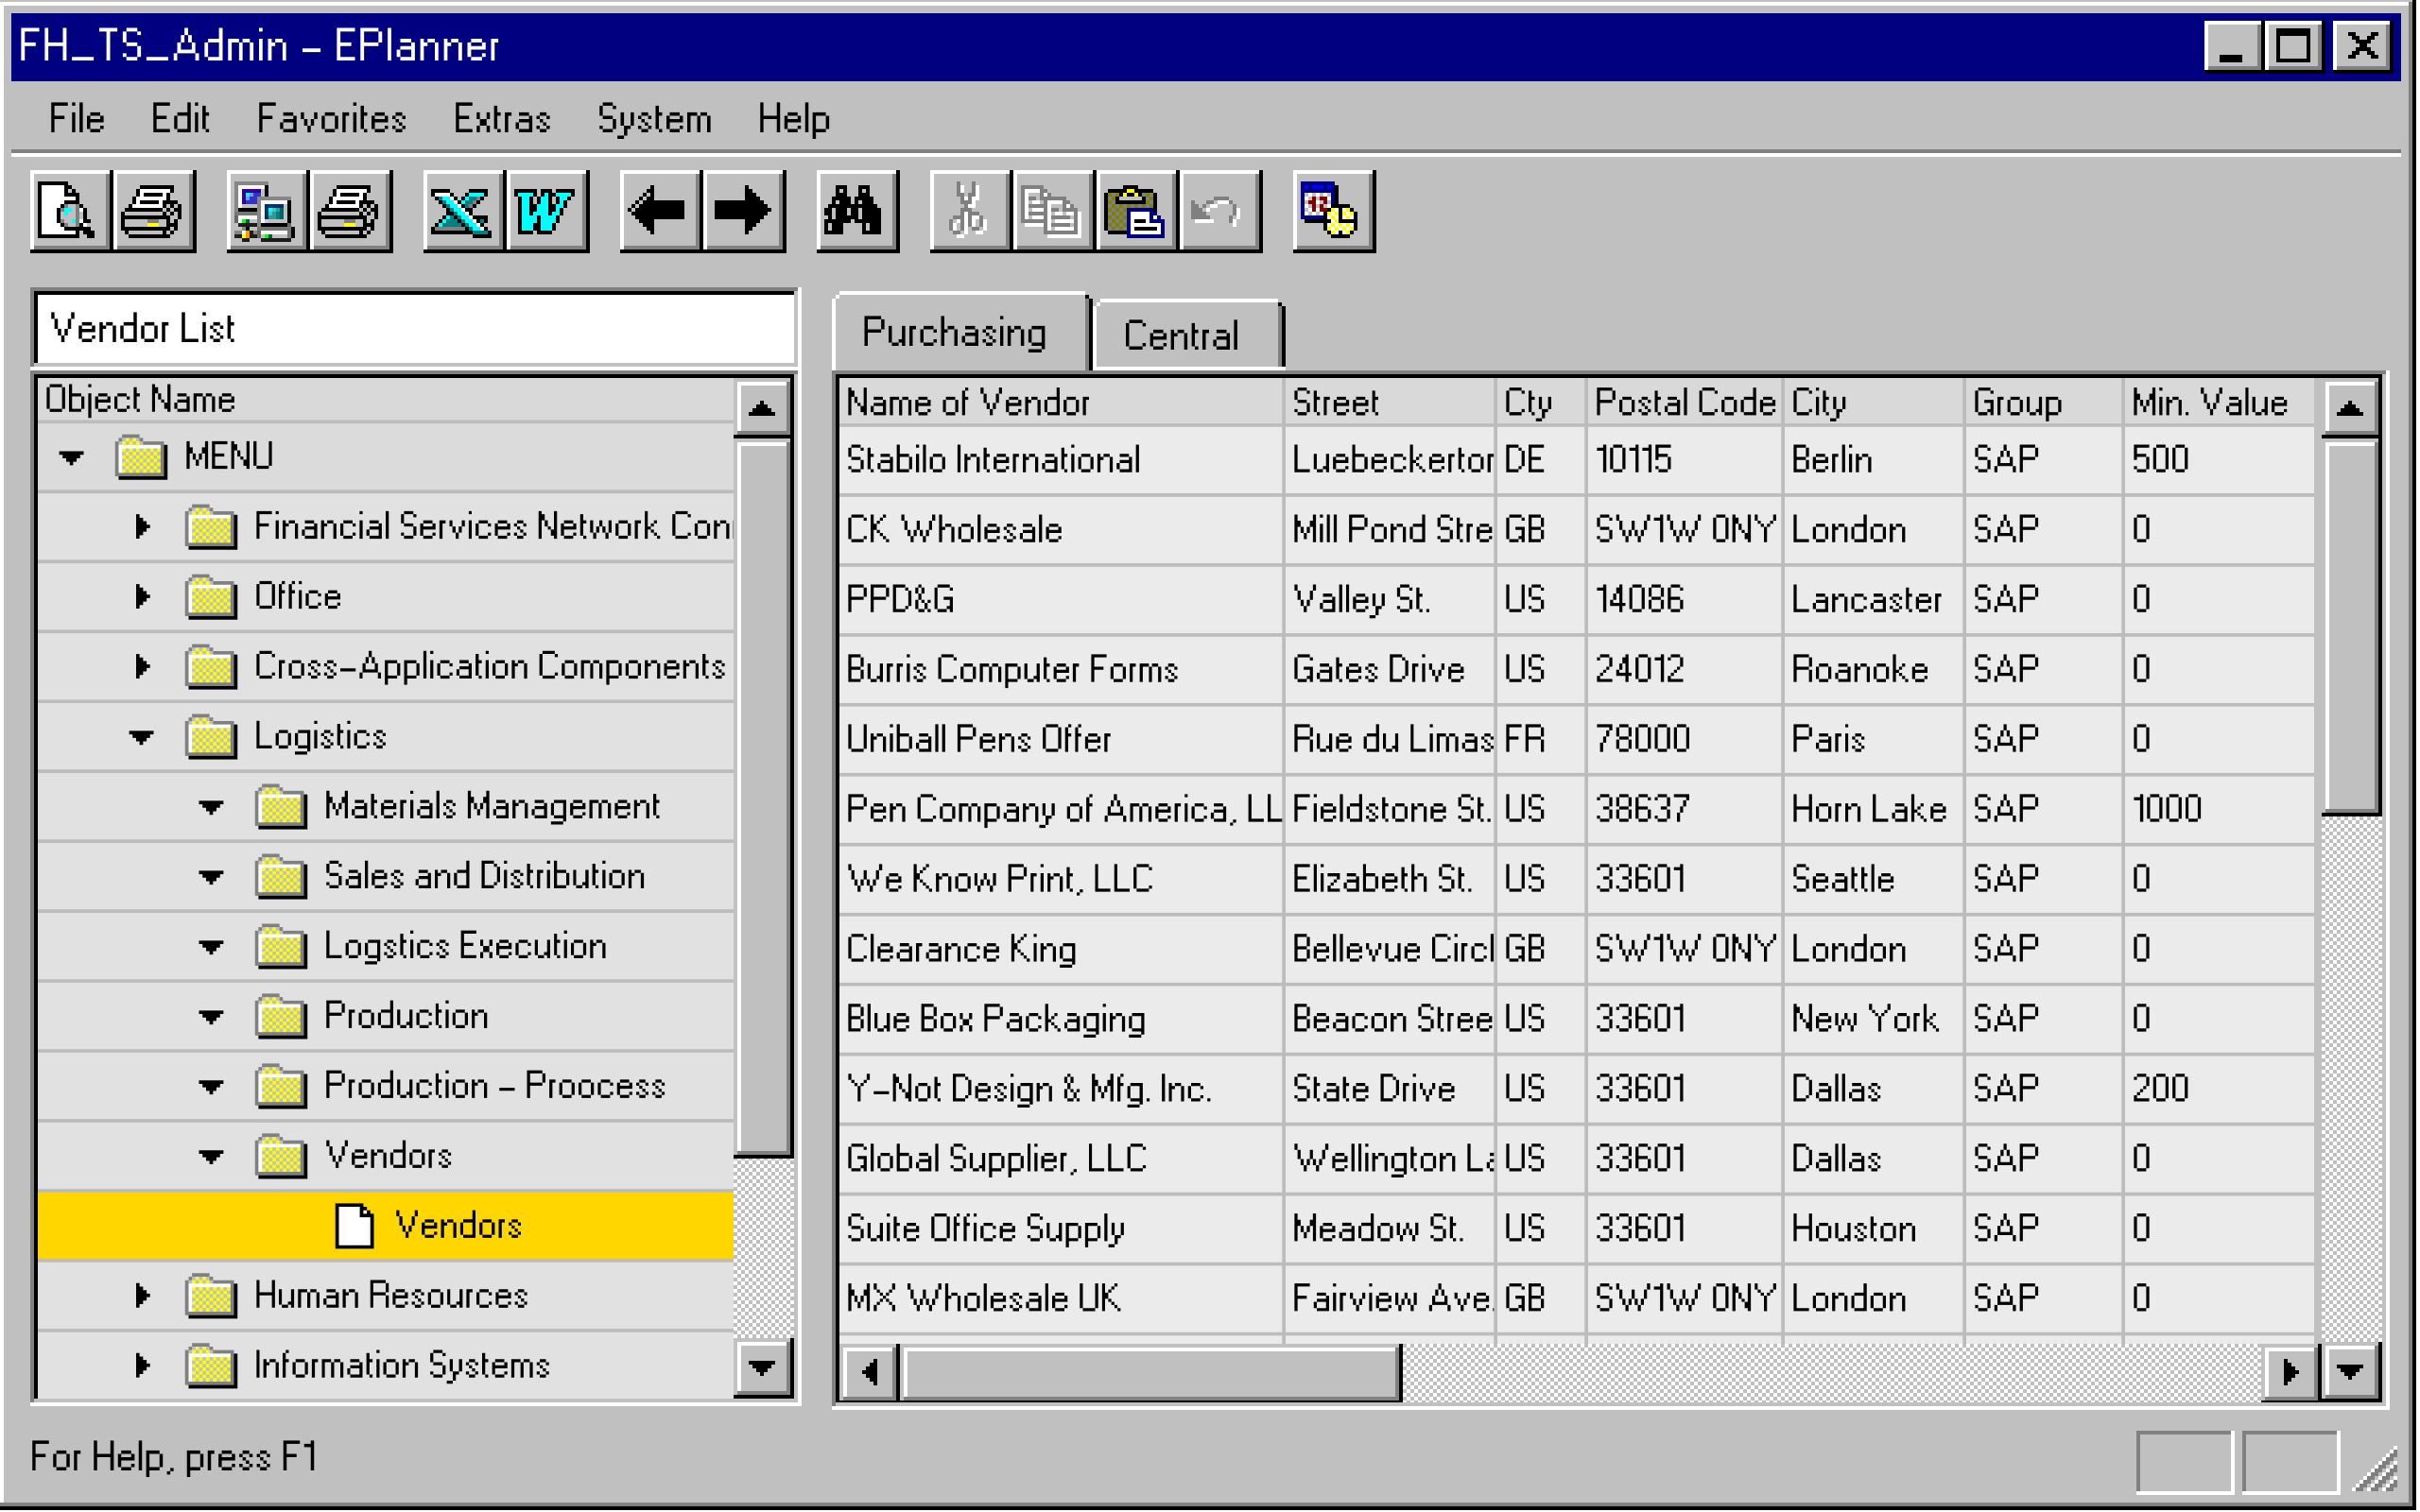Click the Word export toolbar icon
2420x1512 pixels.
(545, 211)
